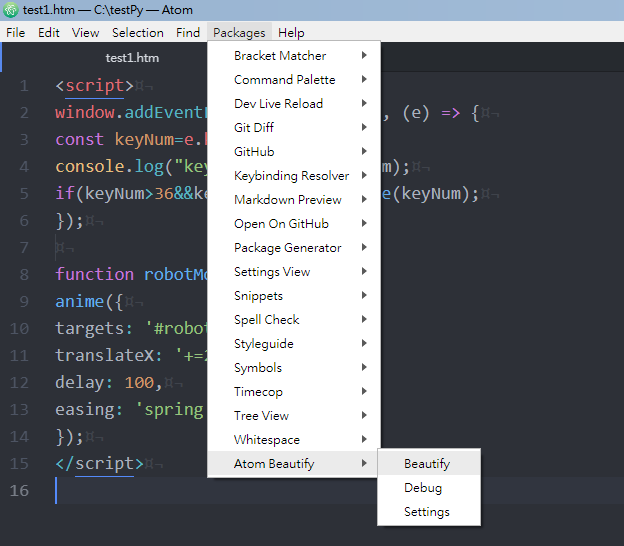Close the open Packages menu
The height and width of the screenshot is (546, 624).
239,33
